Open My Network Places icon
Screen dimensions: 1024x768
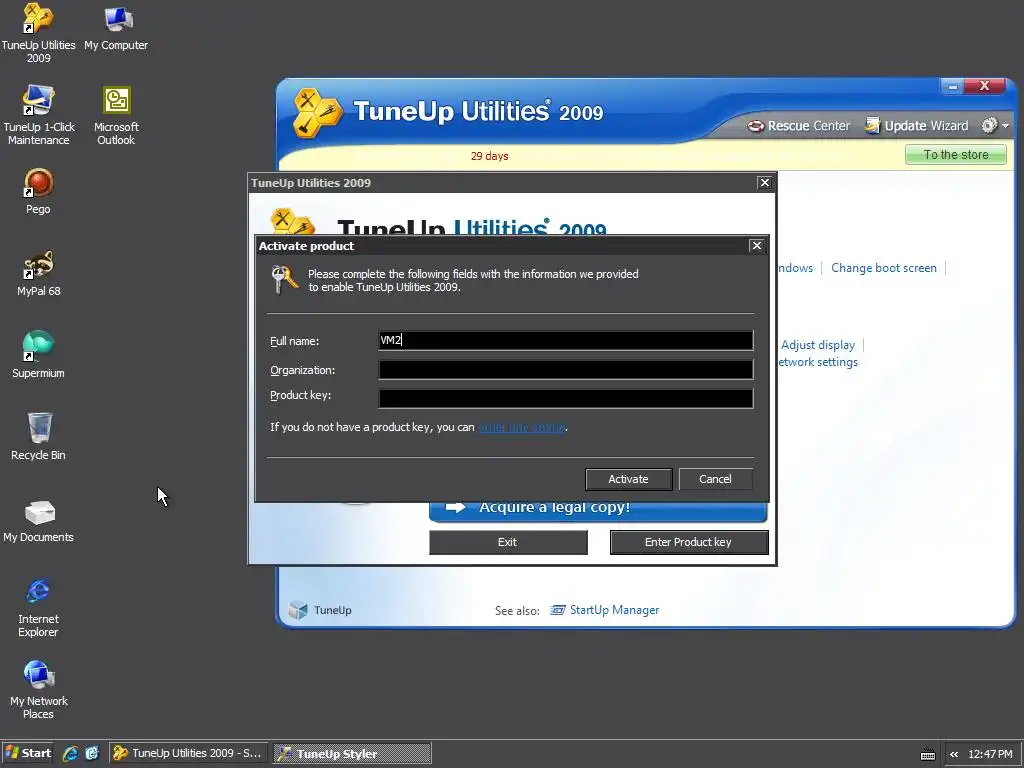click(38, 689)
